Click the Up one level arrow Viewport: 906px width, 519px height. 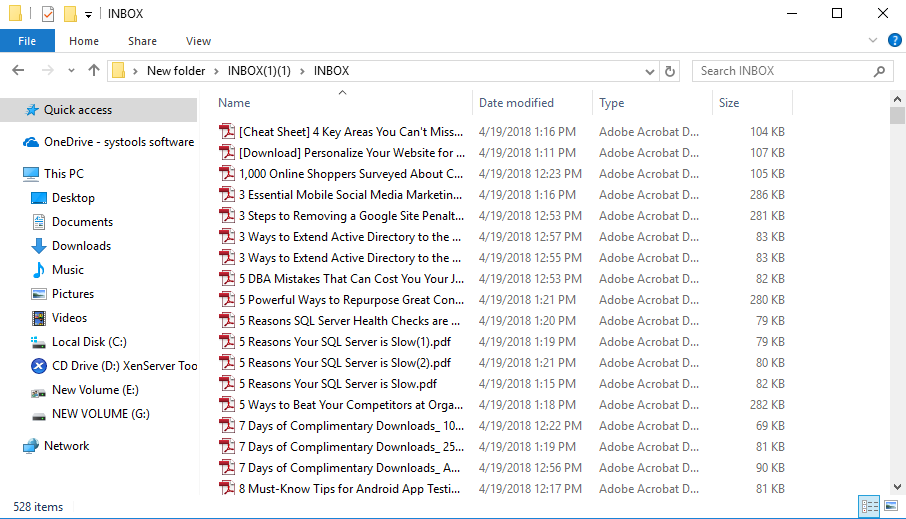(94, 71)
